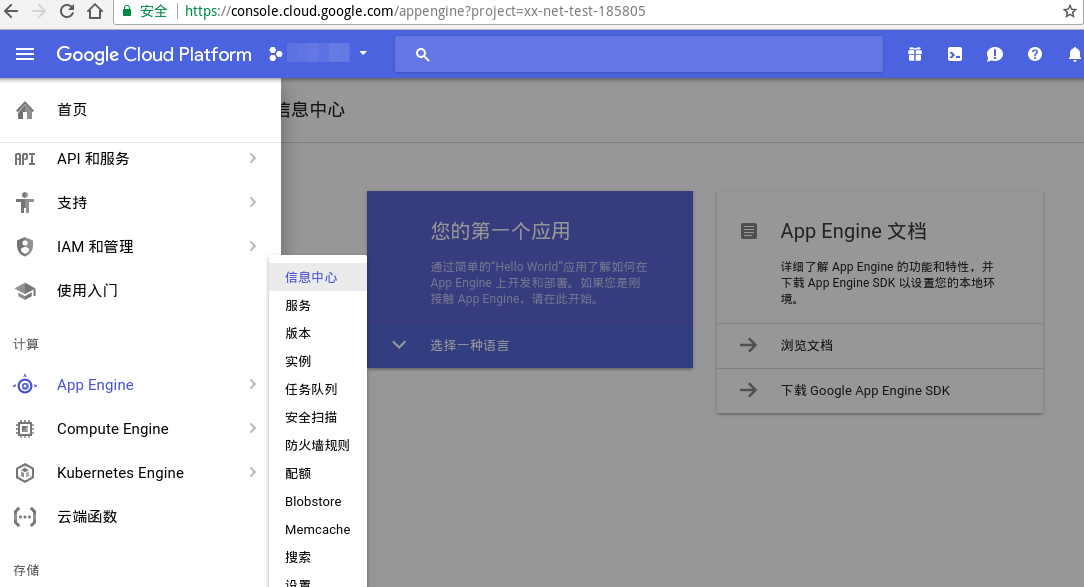Click the arrow icon beside 浏览文档

749,345
